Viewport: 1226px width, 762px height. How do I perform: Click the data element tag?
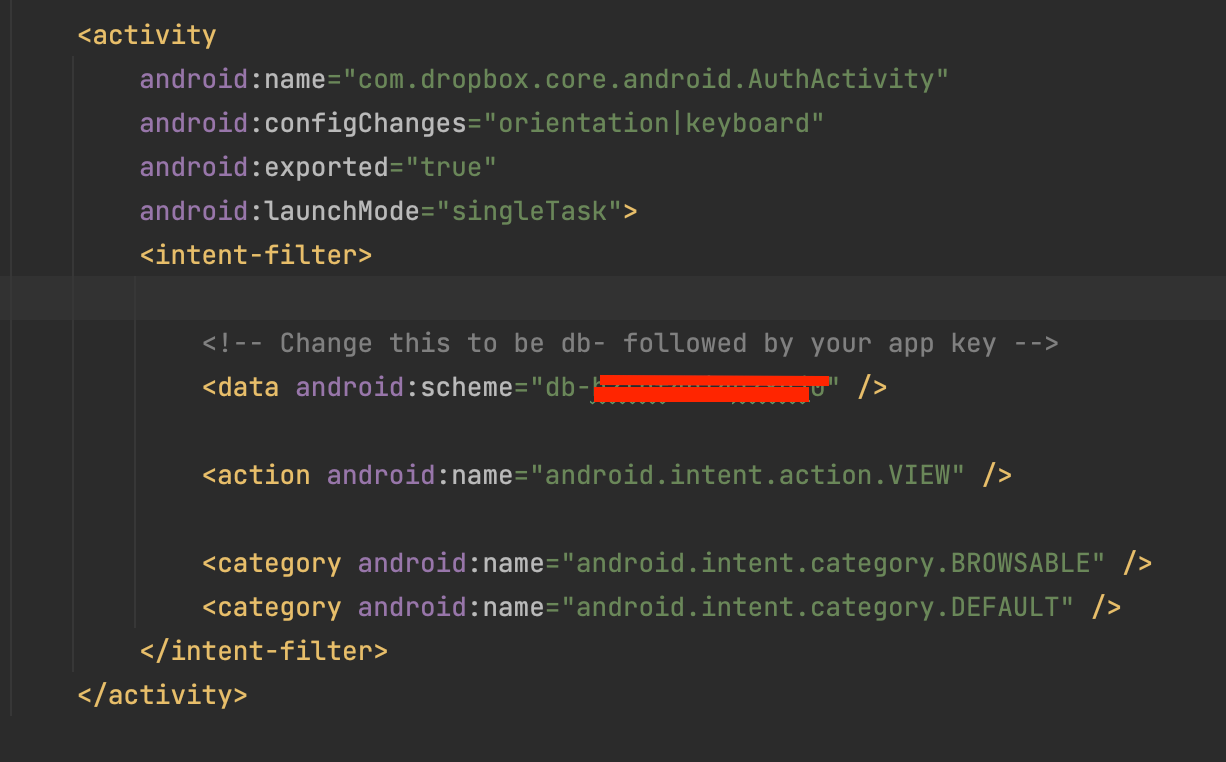click(241, 387)
